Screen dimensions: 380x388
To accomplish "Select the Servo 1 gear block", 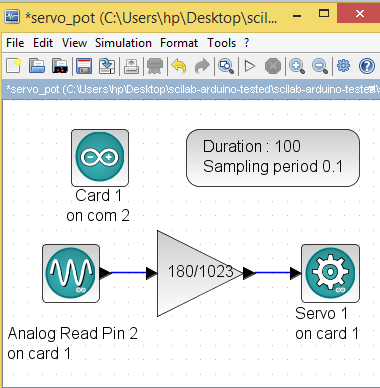I will (x=330, y=273).
